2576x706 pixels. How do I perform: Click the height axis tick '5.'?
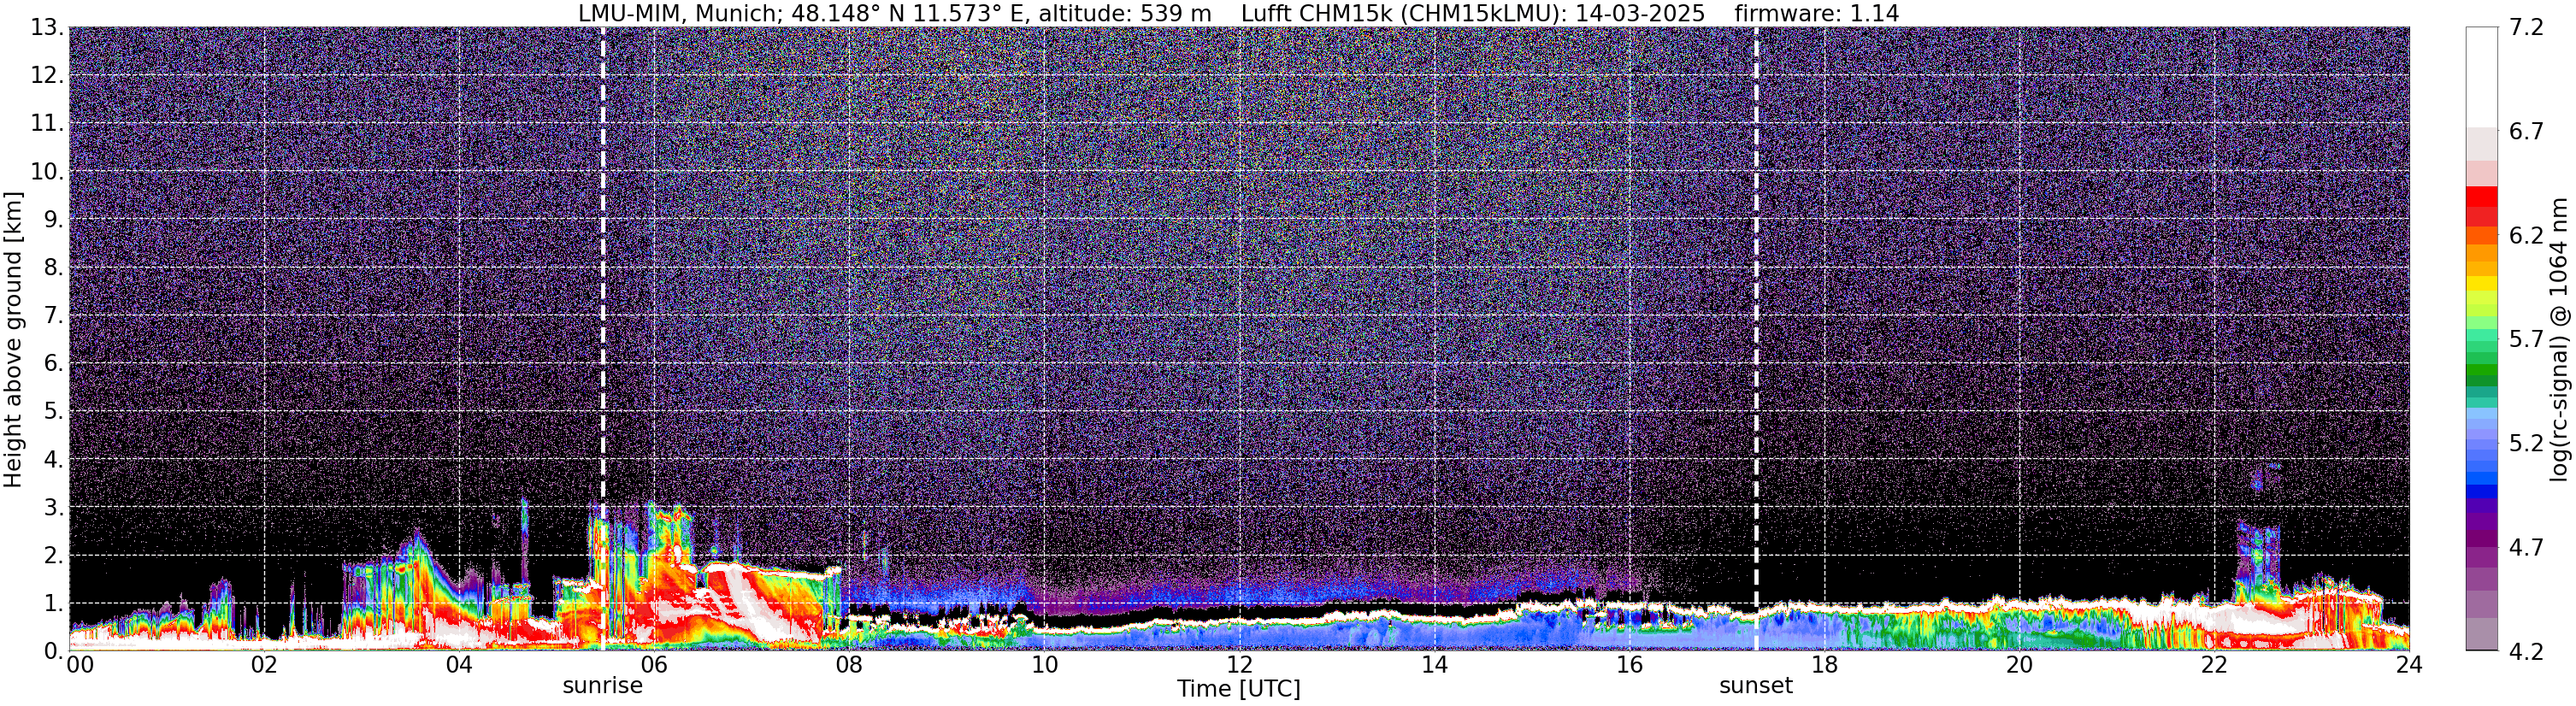(x=53, y=411)
